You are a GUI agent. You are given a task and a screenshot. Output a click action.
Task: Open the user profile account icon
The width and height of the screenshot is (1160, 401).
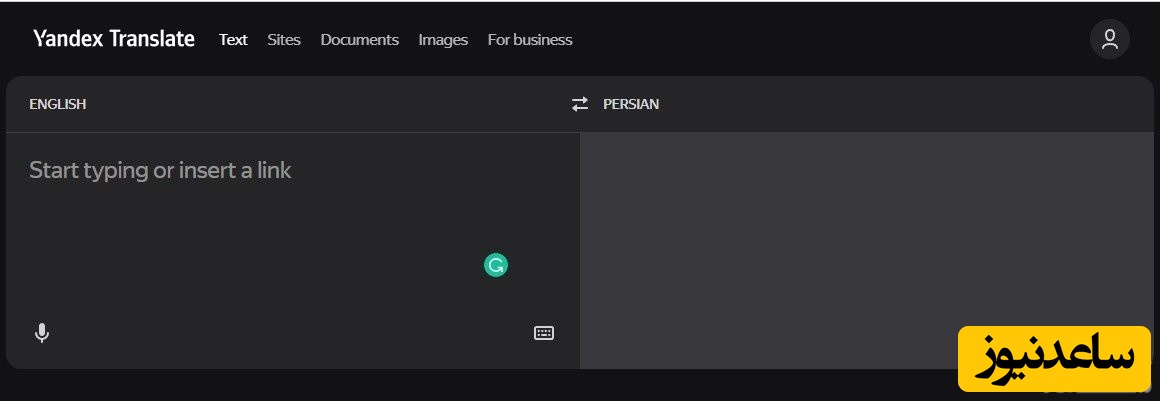1109,40
